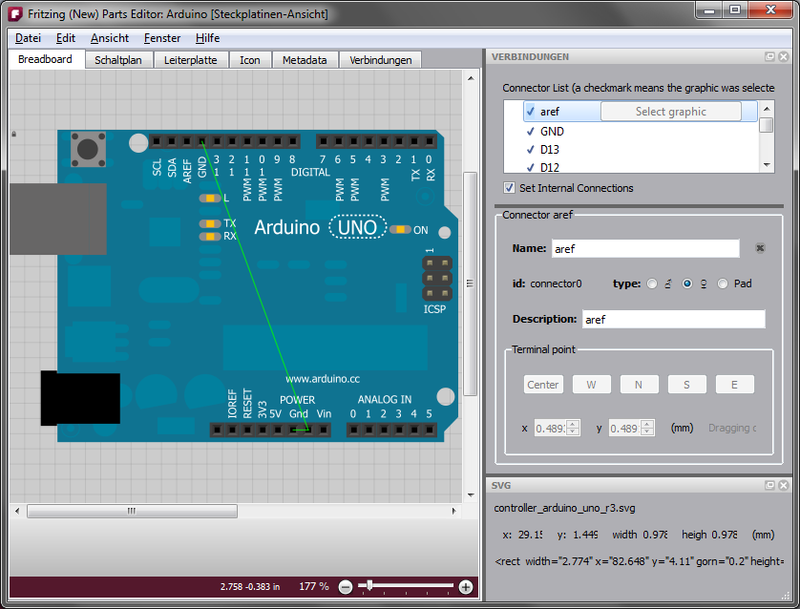
Task: Undock the SVG panel
Action: click(x=770, y=485)
